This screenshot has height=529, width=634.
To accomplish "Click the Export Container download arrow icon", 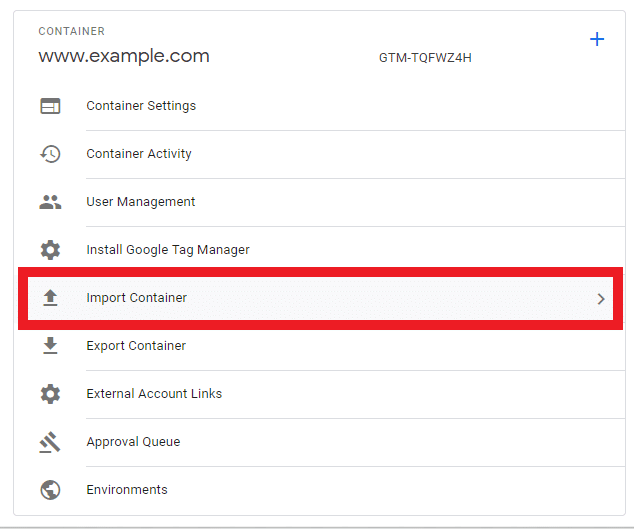I will pyautogui.click(x=50, y=346).
